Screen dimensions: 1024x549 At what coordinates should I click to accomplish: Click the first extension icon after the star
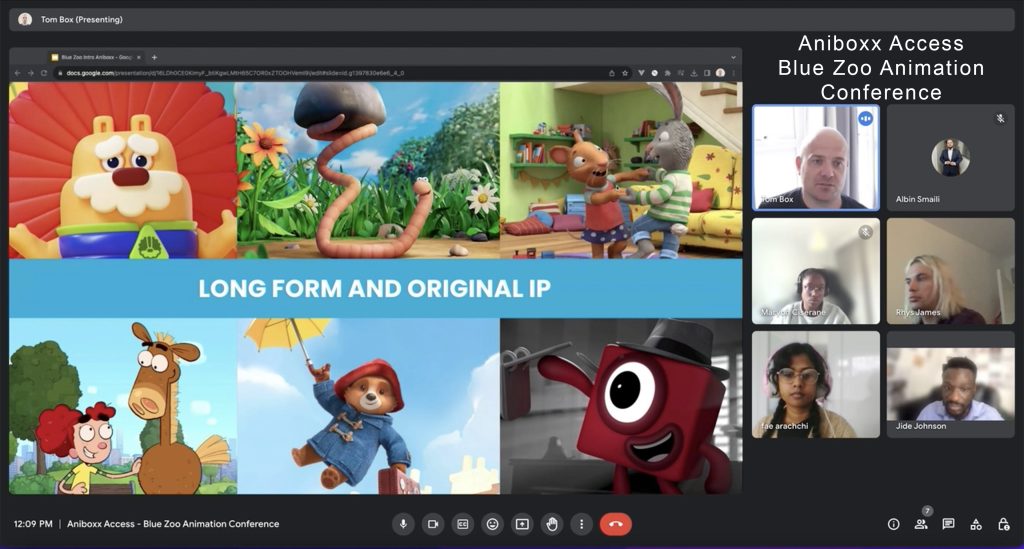[641, 73]
